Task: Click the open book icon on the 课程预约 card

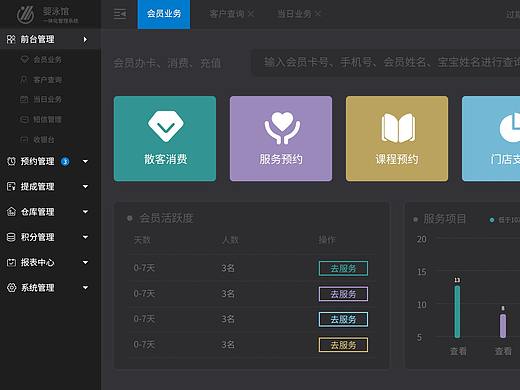Action: pos(398,128)
